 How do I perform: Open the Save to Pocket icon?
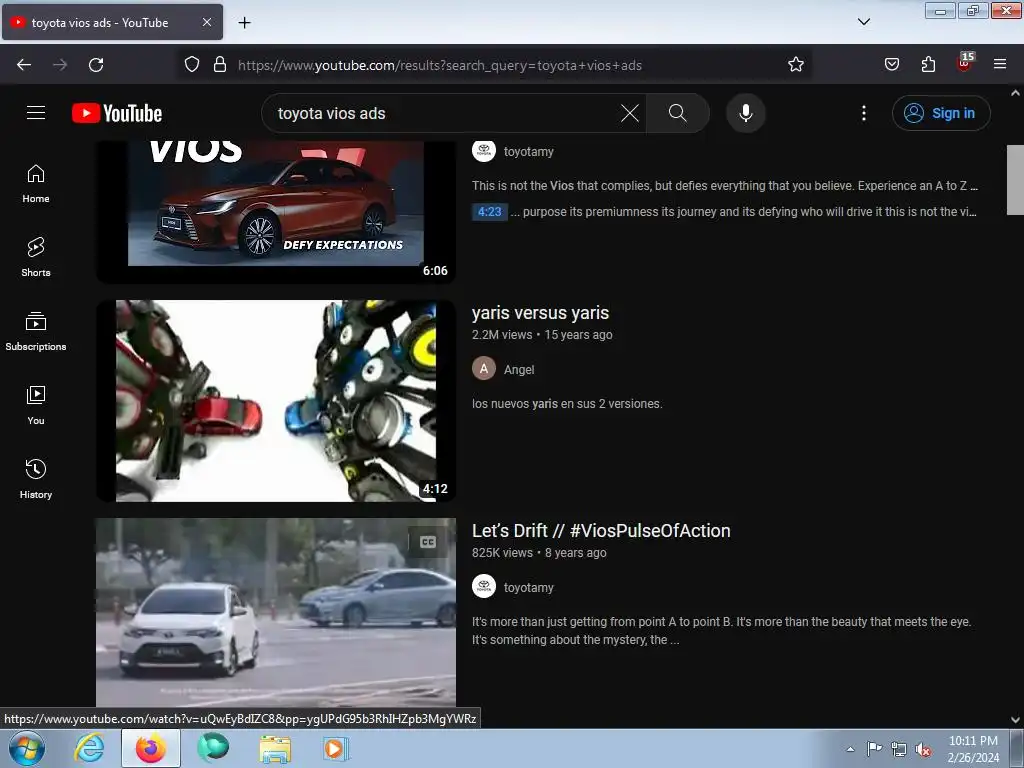pyautogui.click(x=891, y=64)
